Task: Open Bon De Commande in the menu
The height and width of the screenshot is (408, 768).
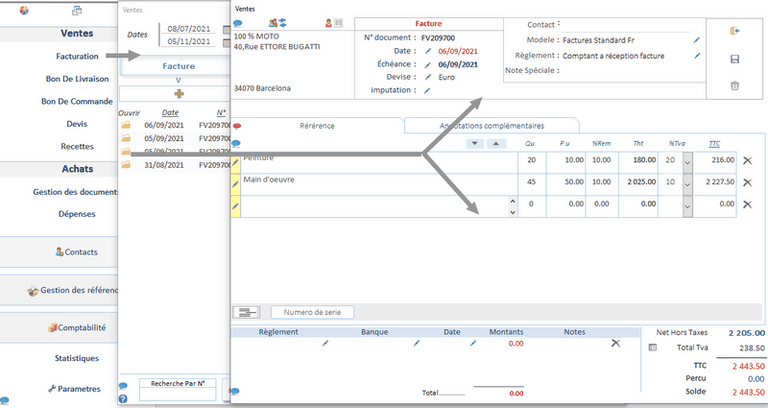Action: 77,101
